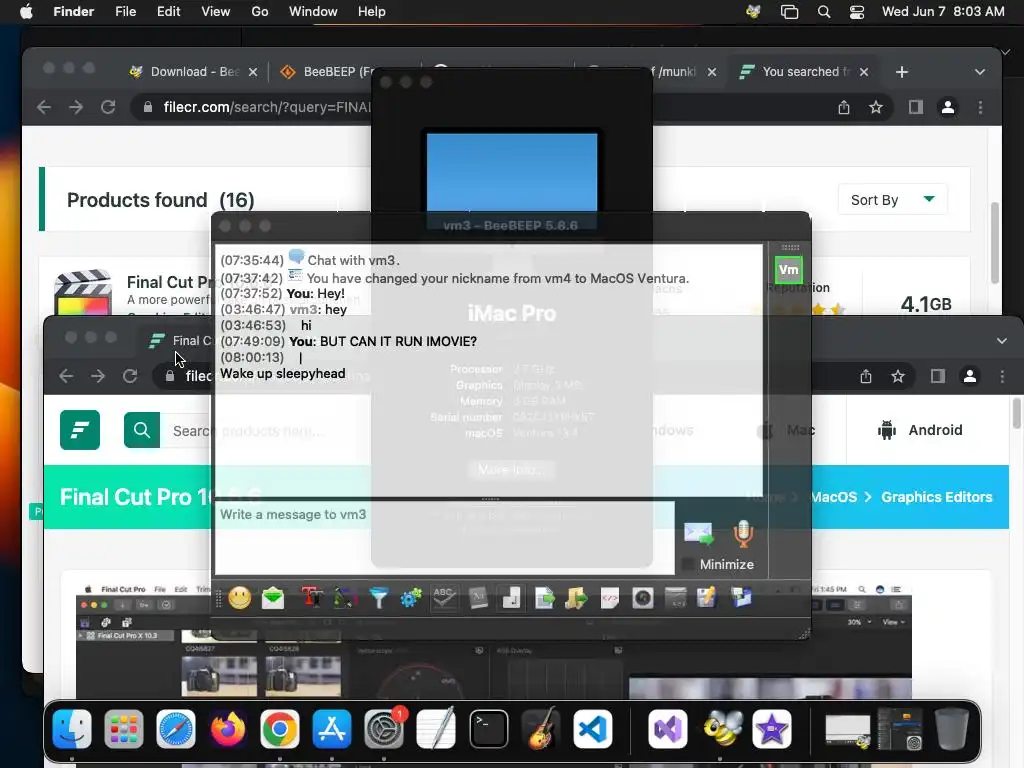
Task: Expand tab list chevron in back Chrome window
Action: (x=980, y=72)
